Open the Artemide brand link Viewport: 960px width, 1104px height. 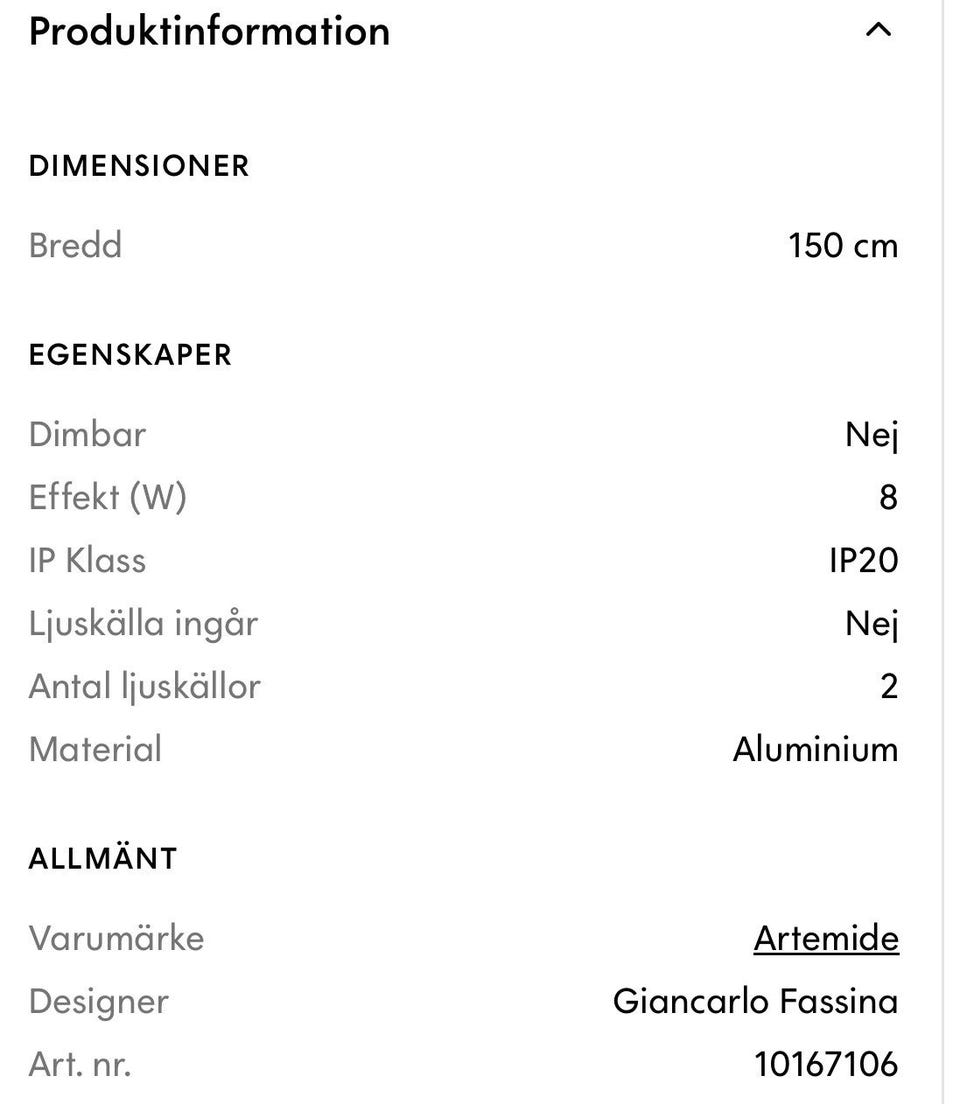coord(826,938)
